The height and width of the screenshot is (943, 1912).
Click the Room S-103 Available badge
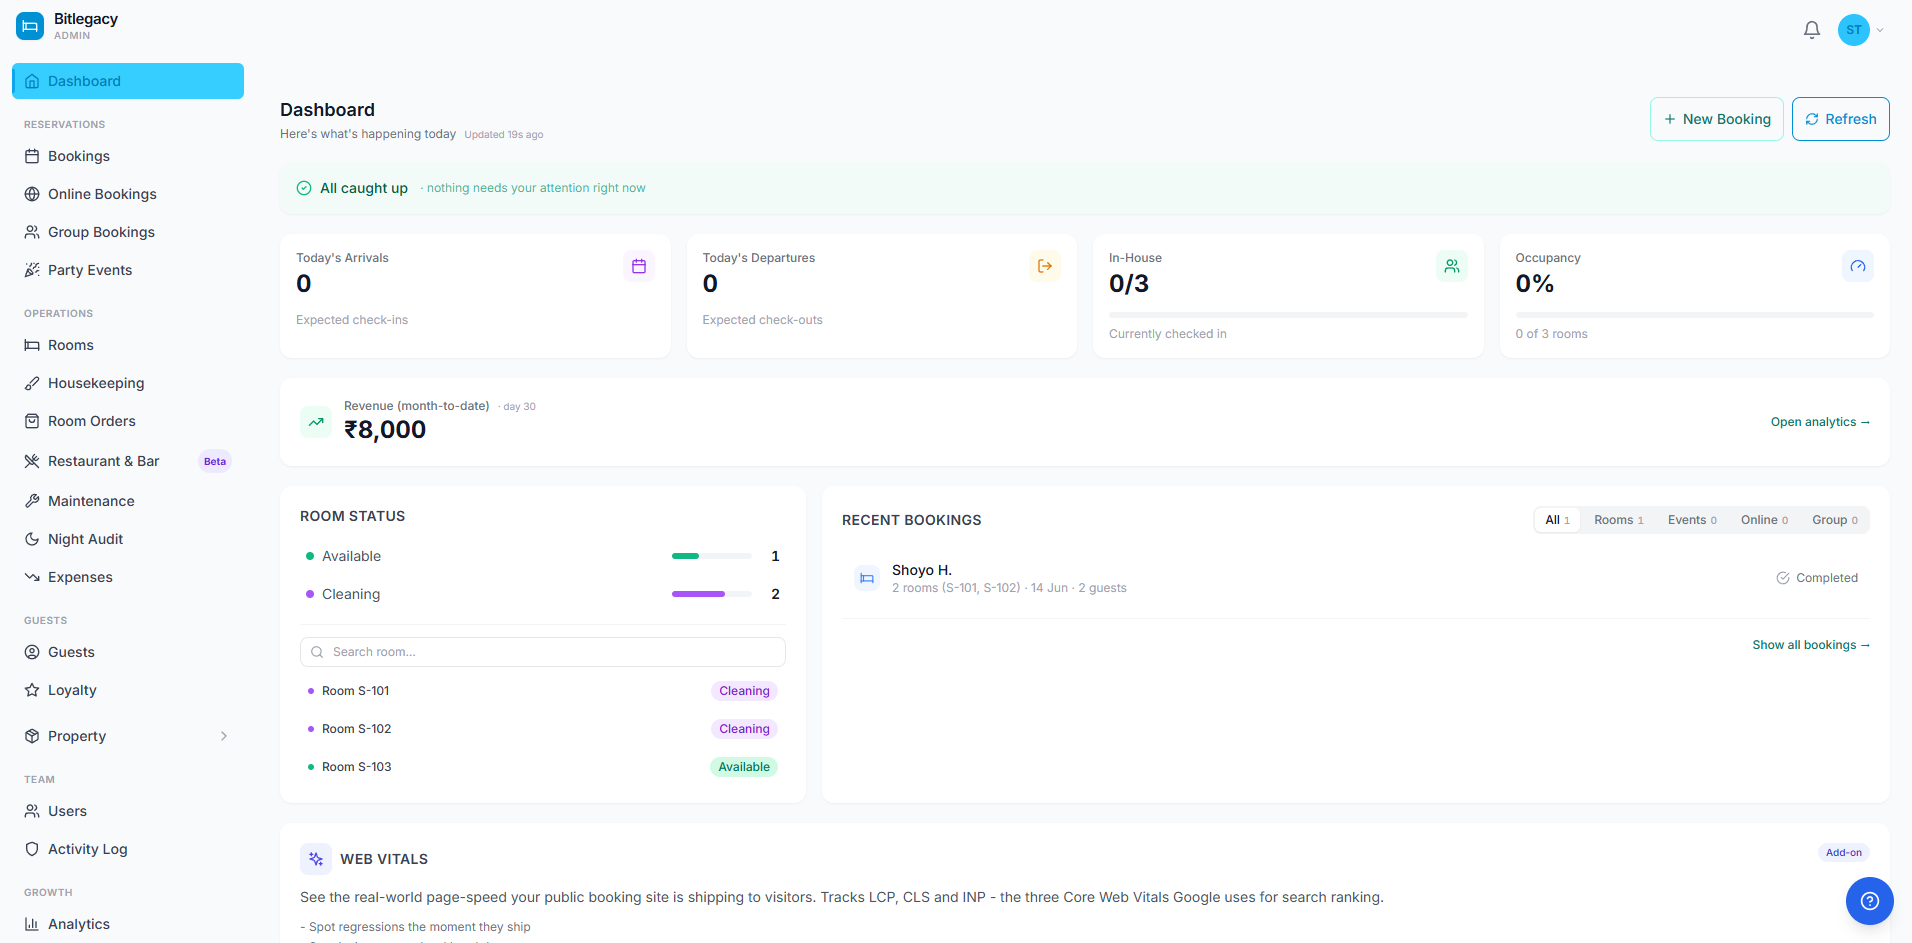click(744, 767)
